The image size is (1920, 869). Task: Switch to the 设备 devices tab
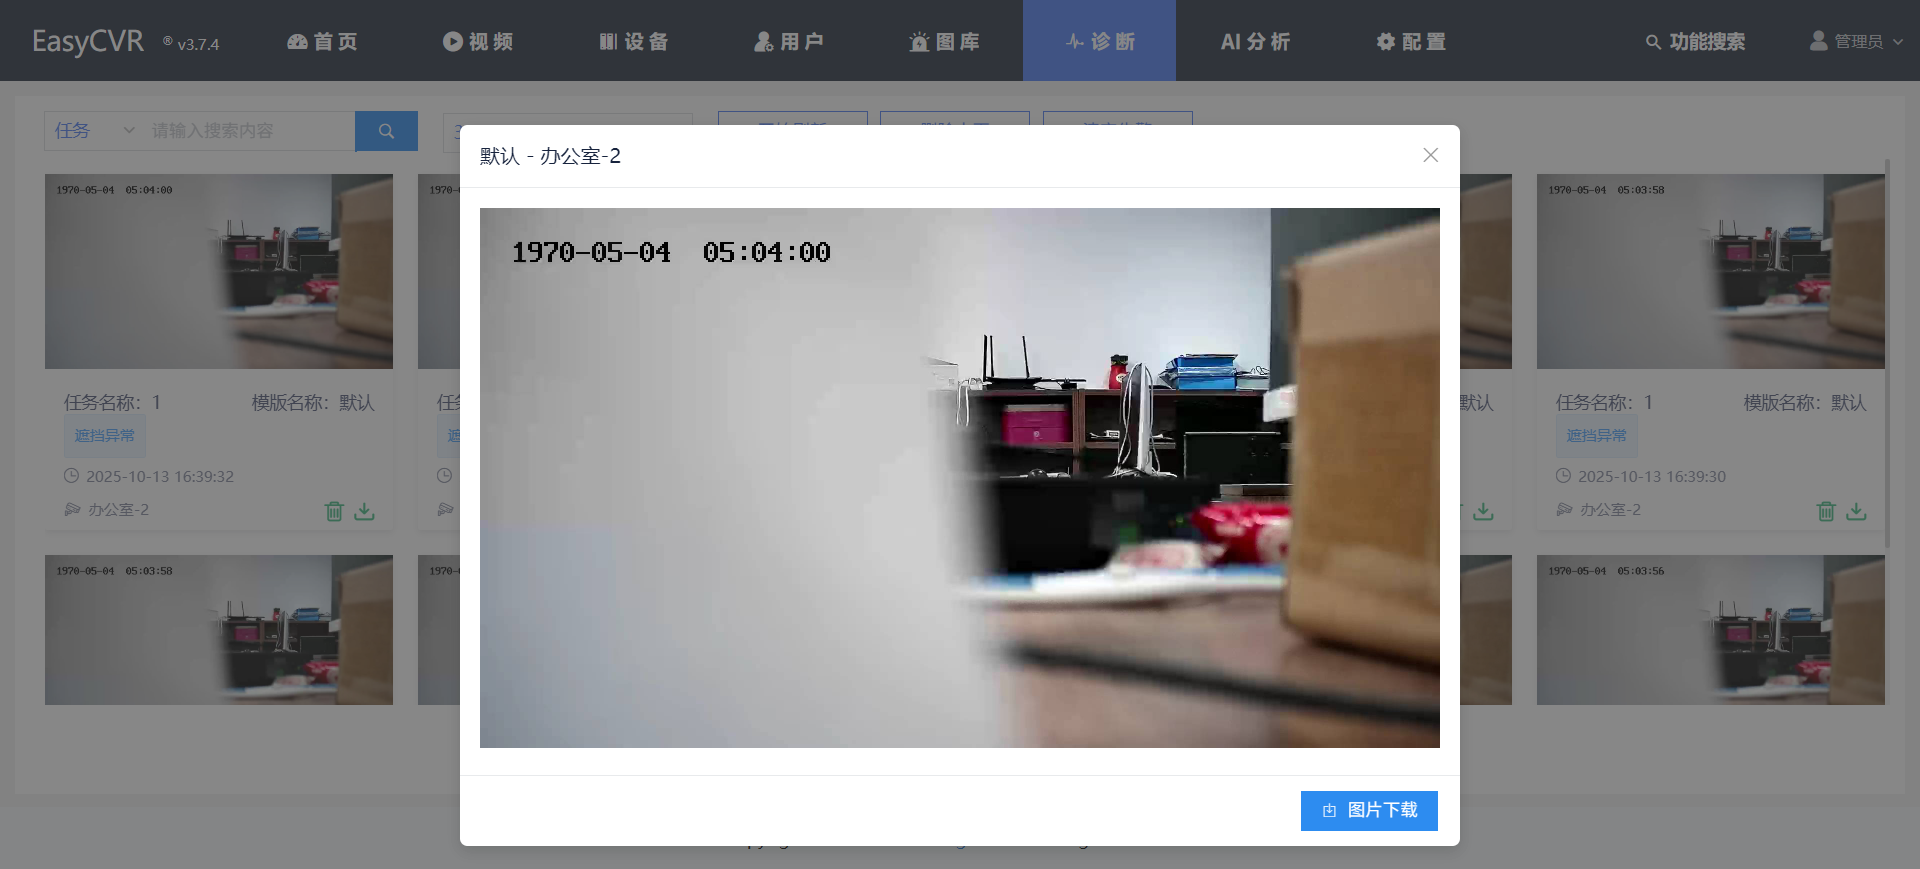pos(634,42)
